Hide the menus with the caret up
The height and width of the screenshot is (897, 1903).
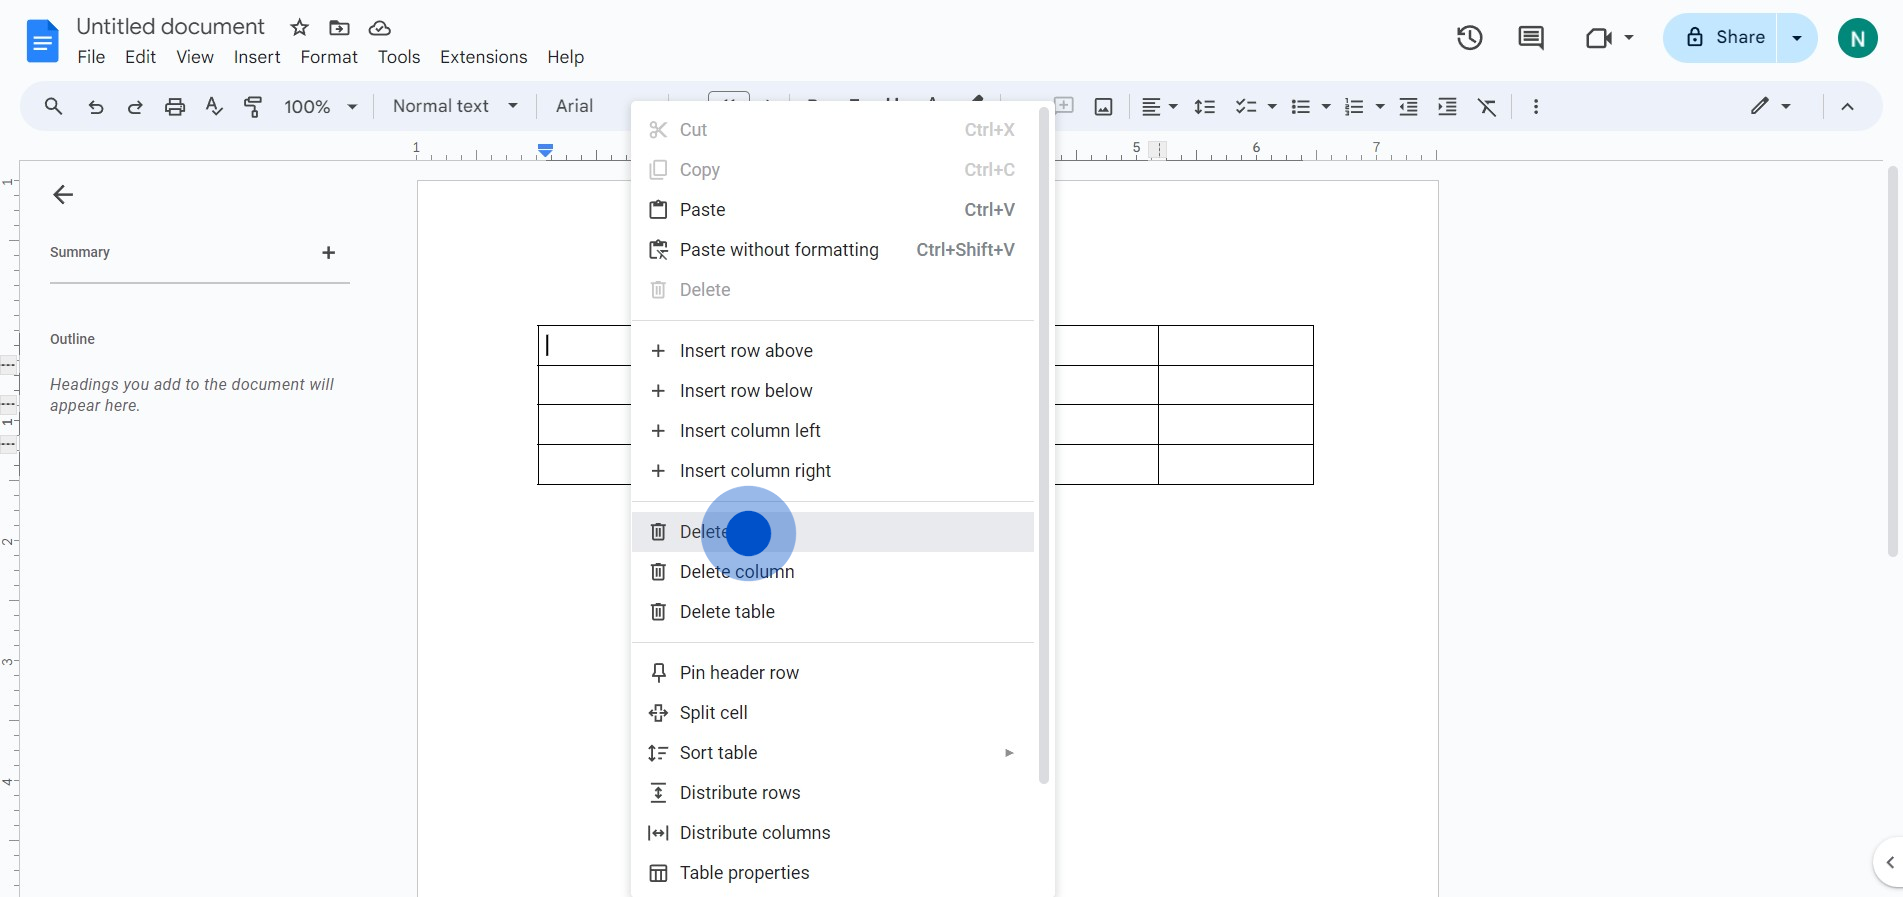(x=1847, y=107)
